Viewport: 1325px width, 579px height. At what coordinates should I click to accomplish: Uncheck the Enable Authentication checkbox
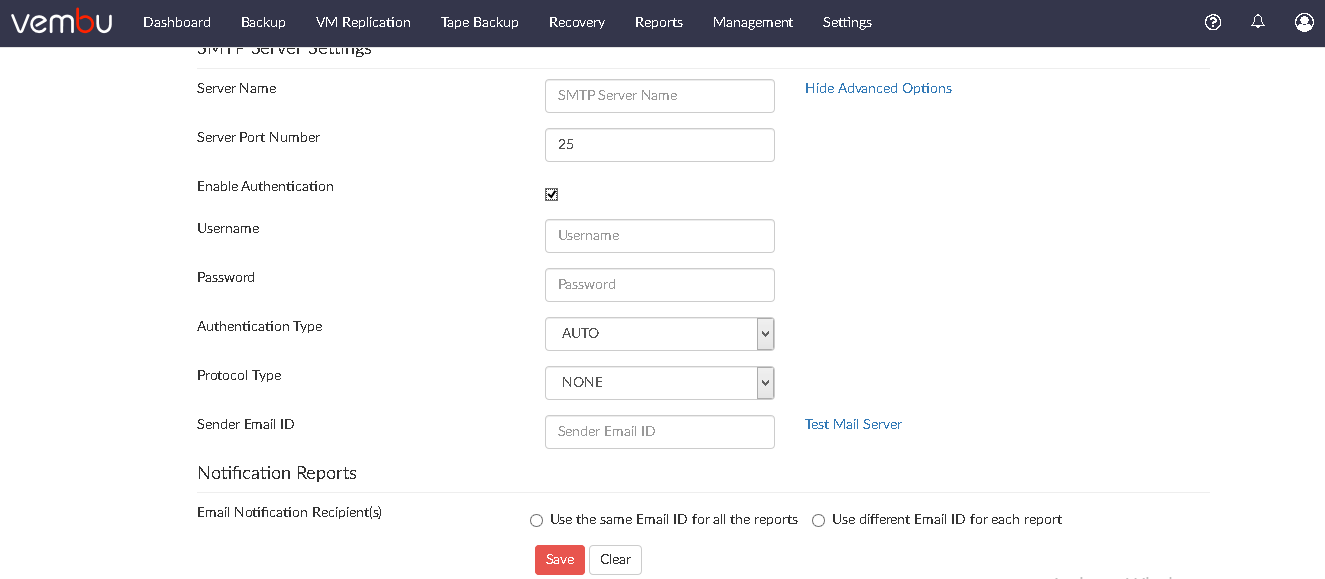(x=551, y=194)
